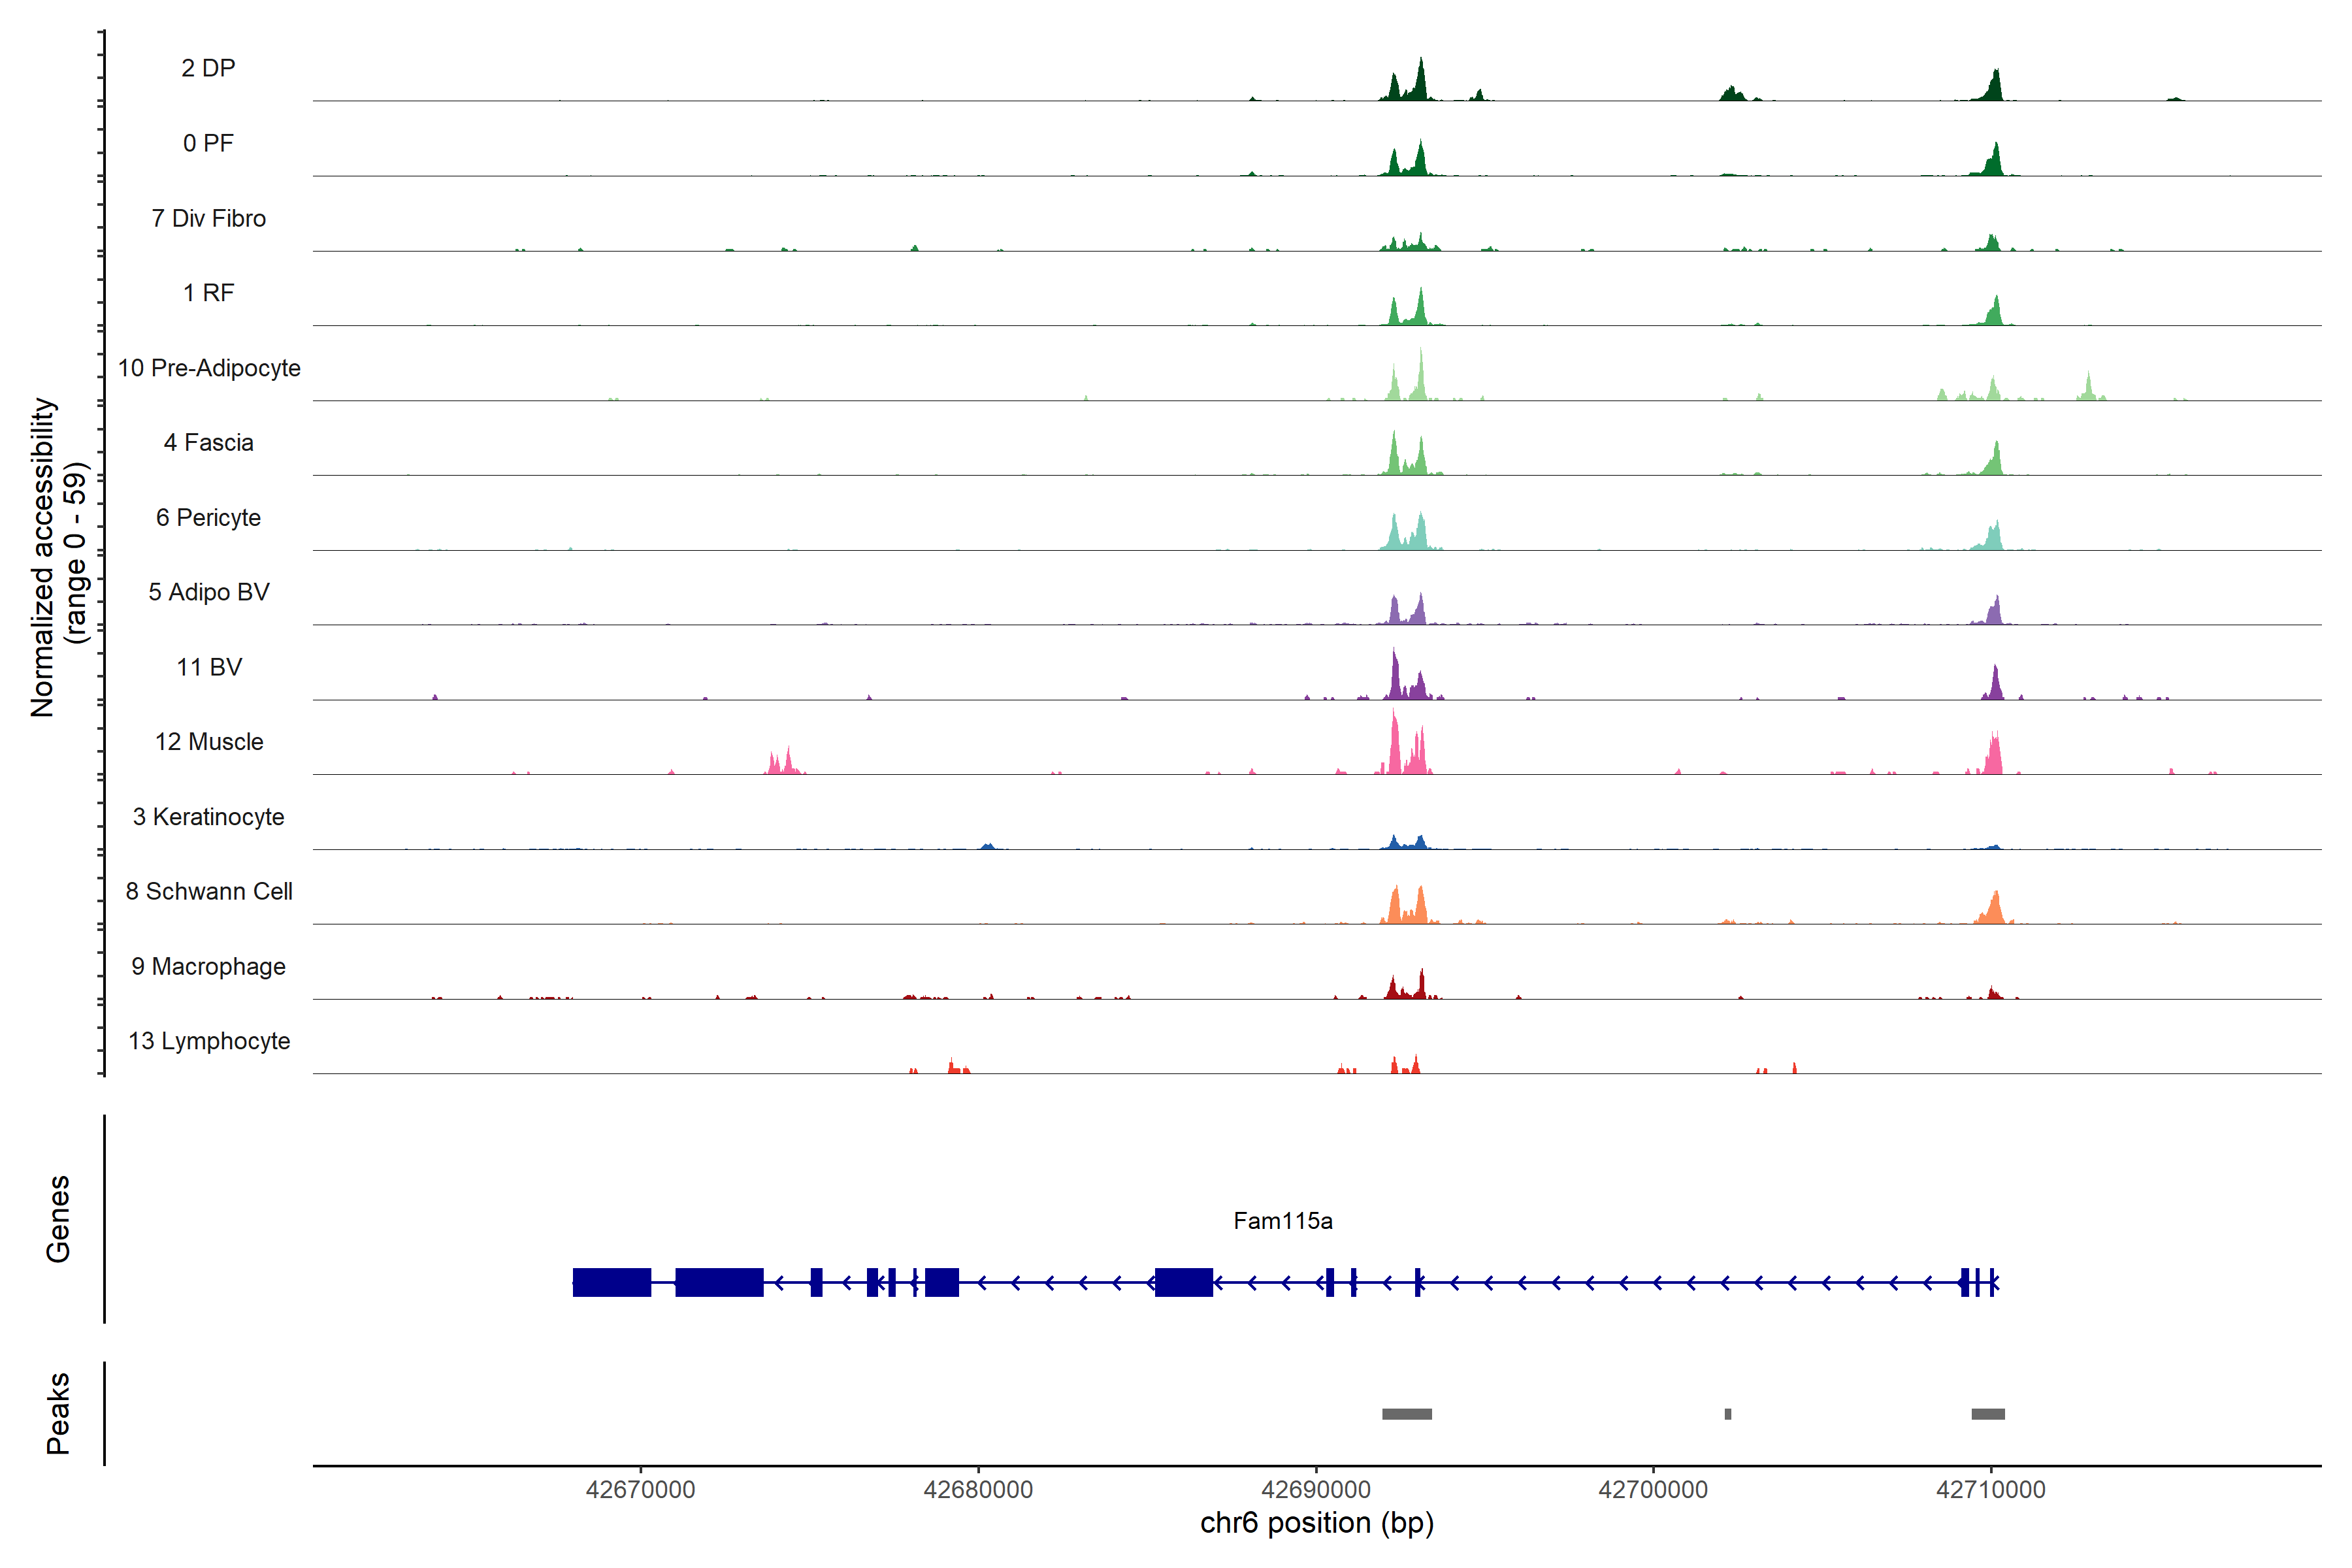Click the 42670000 axis tick label
Viewport: 2352px width, 1568px height.
640,1489
